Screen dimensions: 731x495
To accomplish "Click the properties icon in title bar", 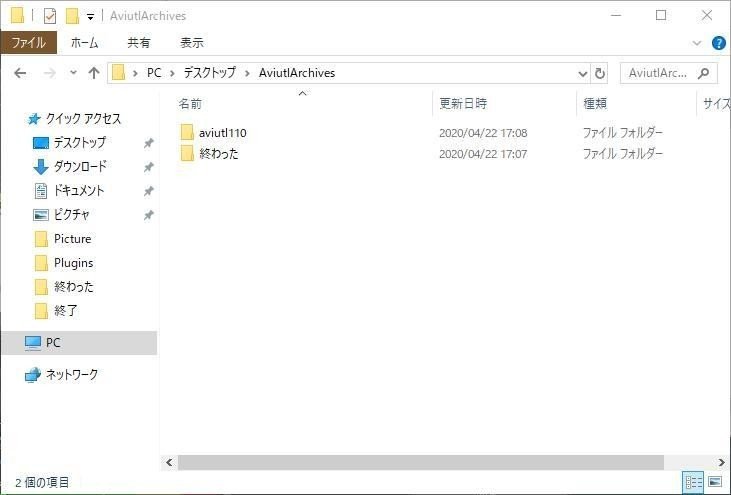I will tap(50, 16).
